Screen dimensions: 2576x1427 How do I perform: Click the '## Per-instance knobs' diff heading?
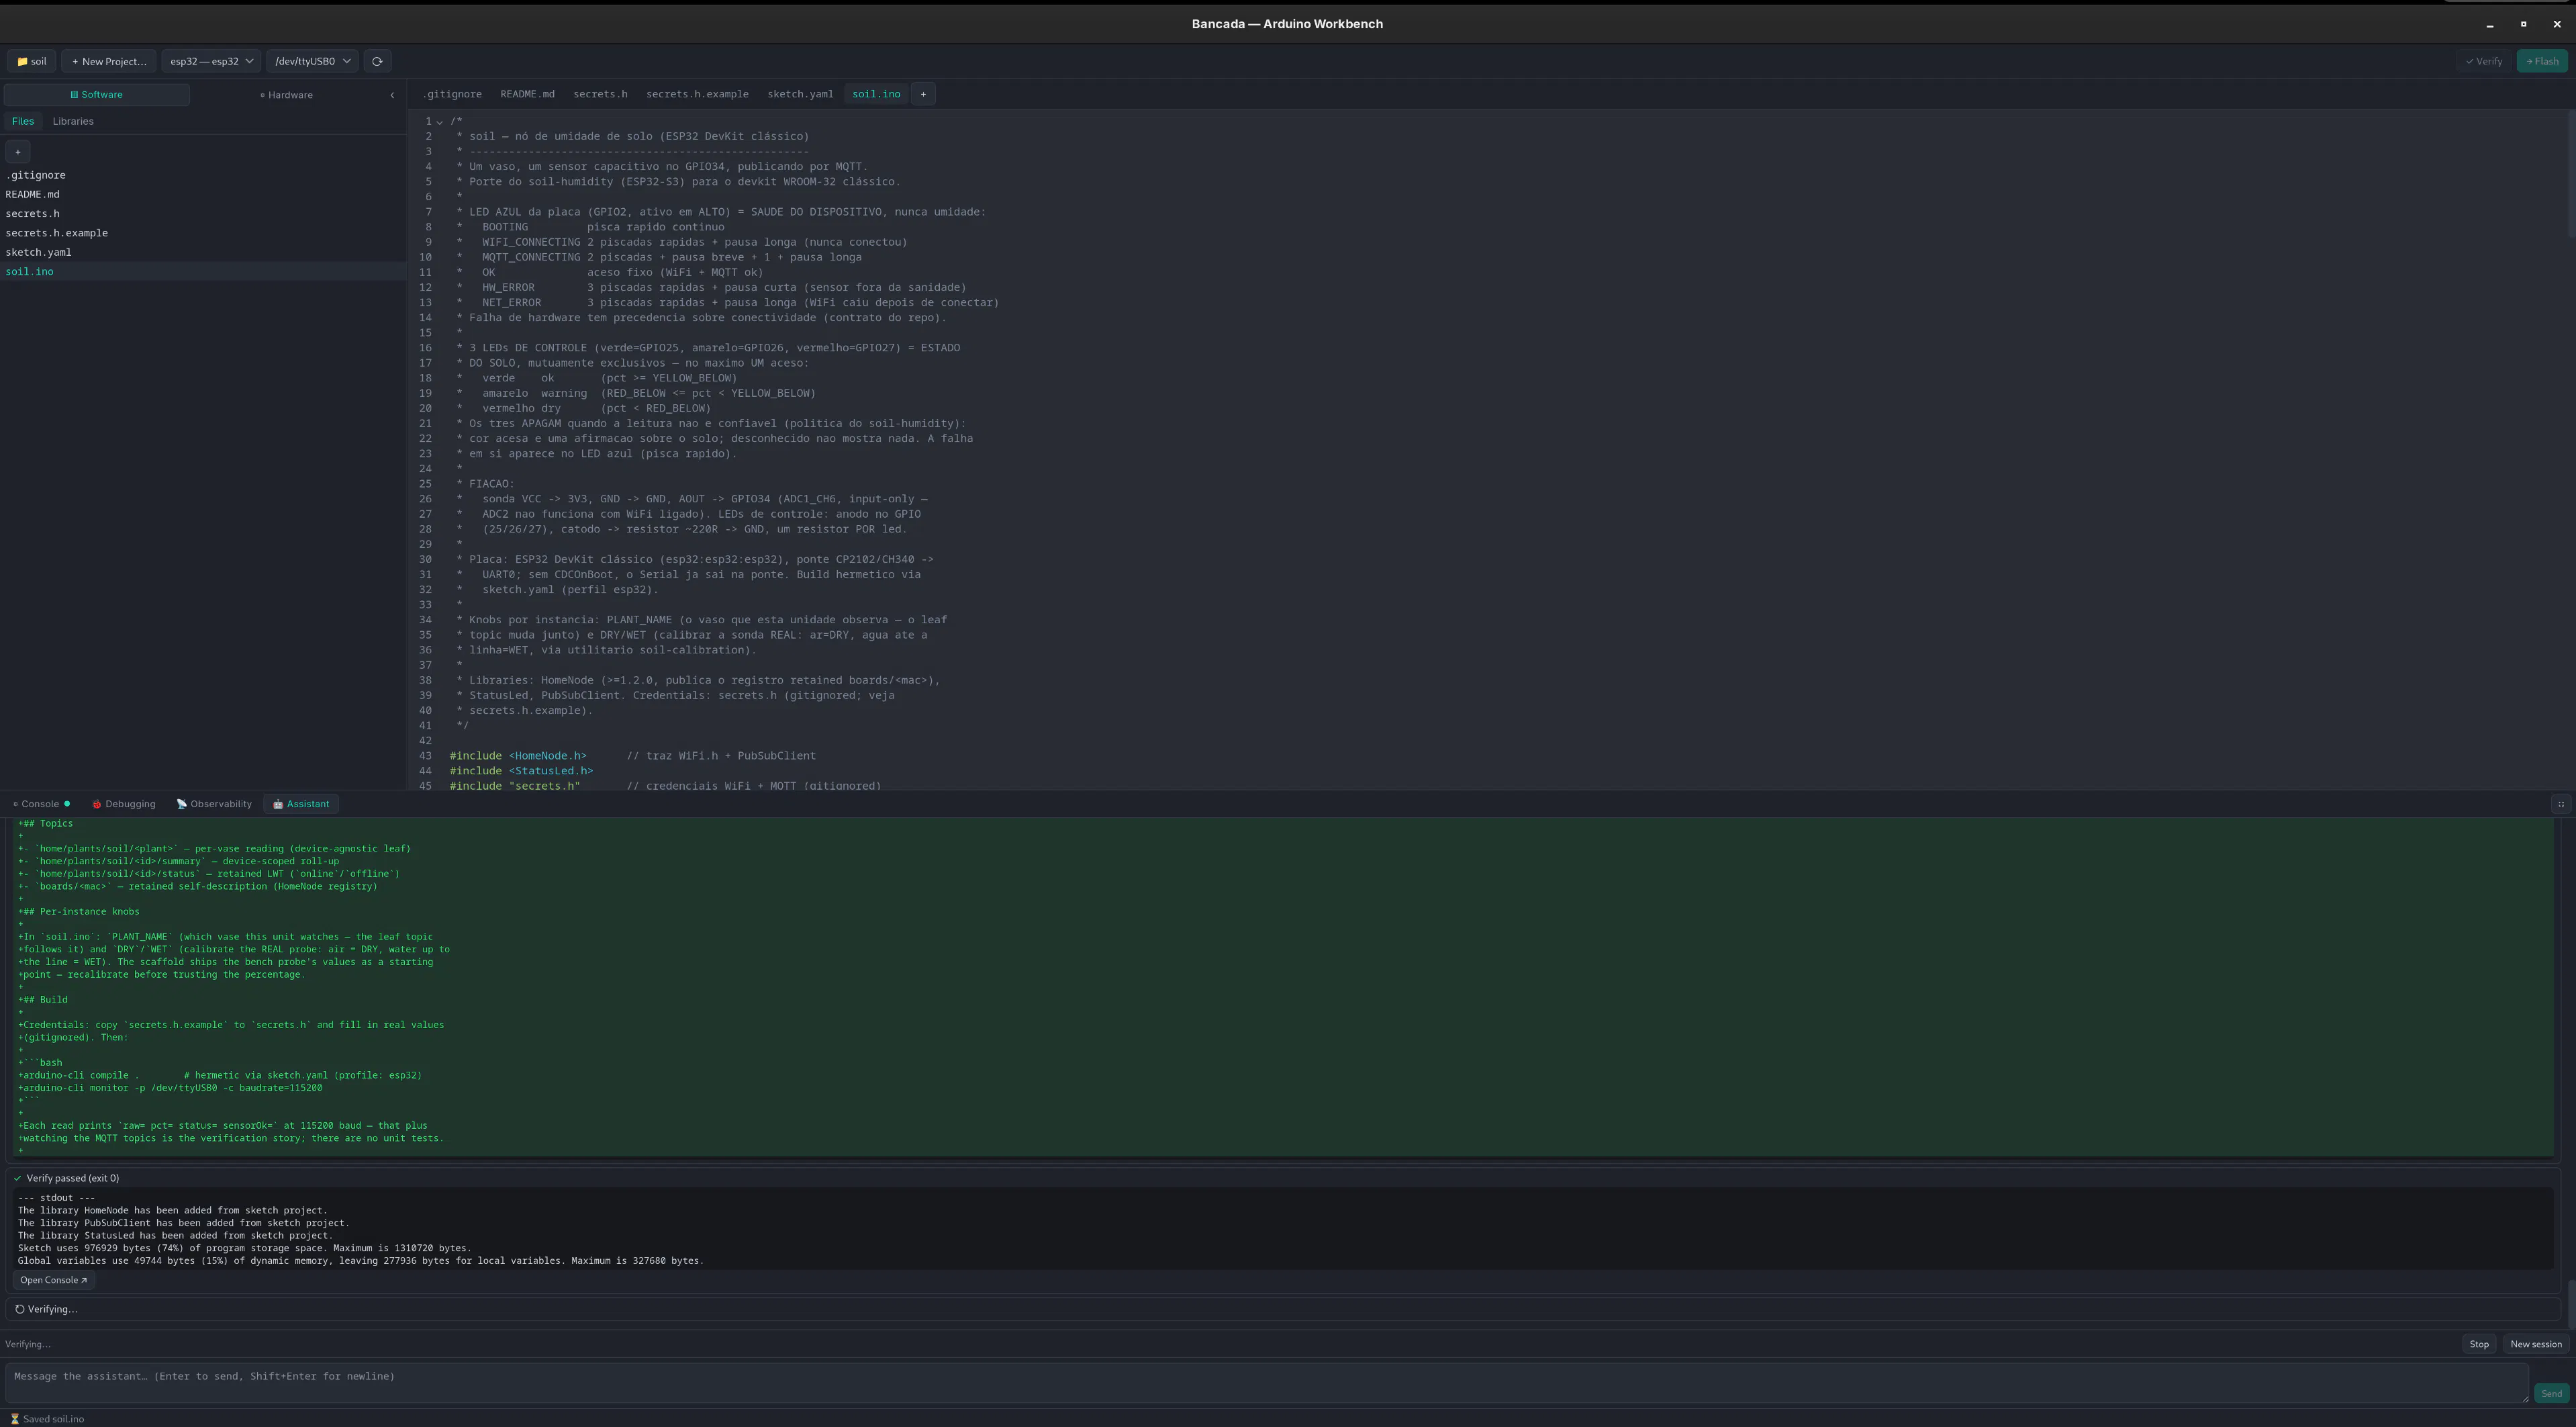pos(78,912)
